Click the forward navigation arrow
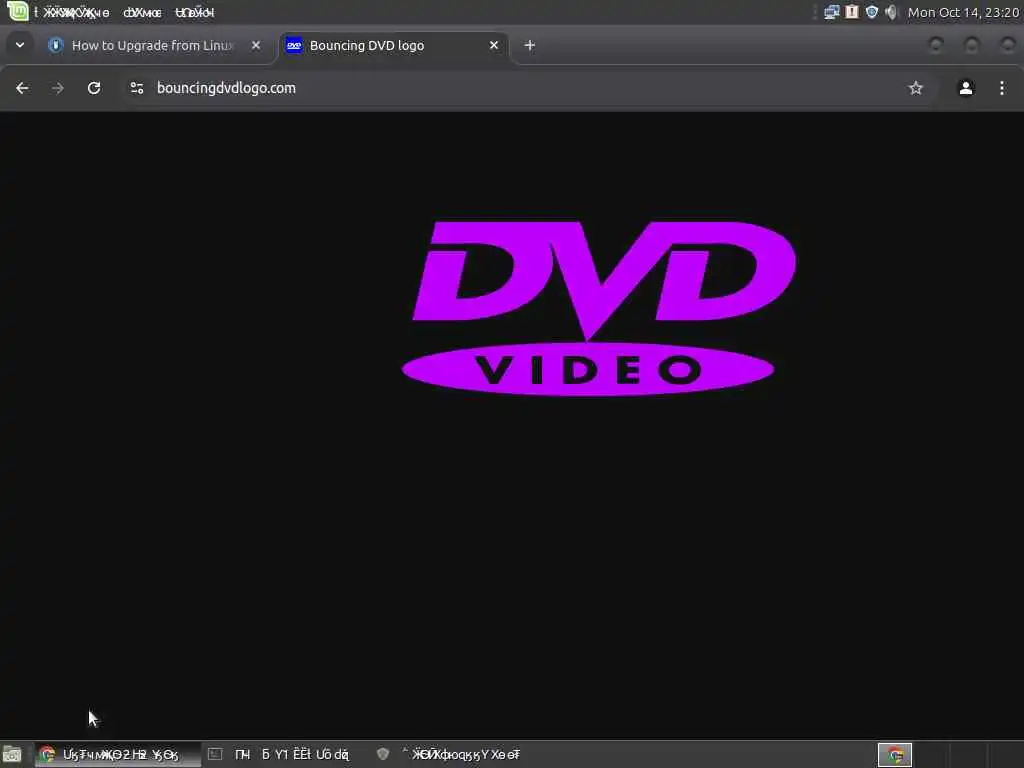Viewport: 1024px width, 768px height. [x=58, y=88]
